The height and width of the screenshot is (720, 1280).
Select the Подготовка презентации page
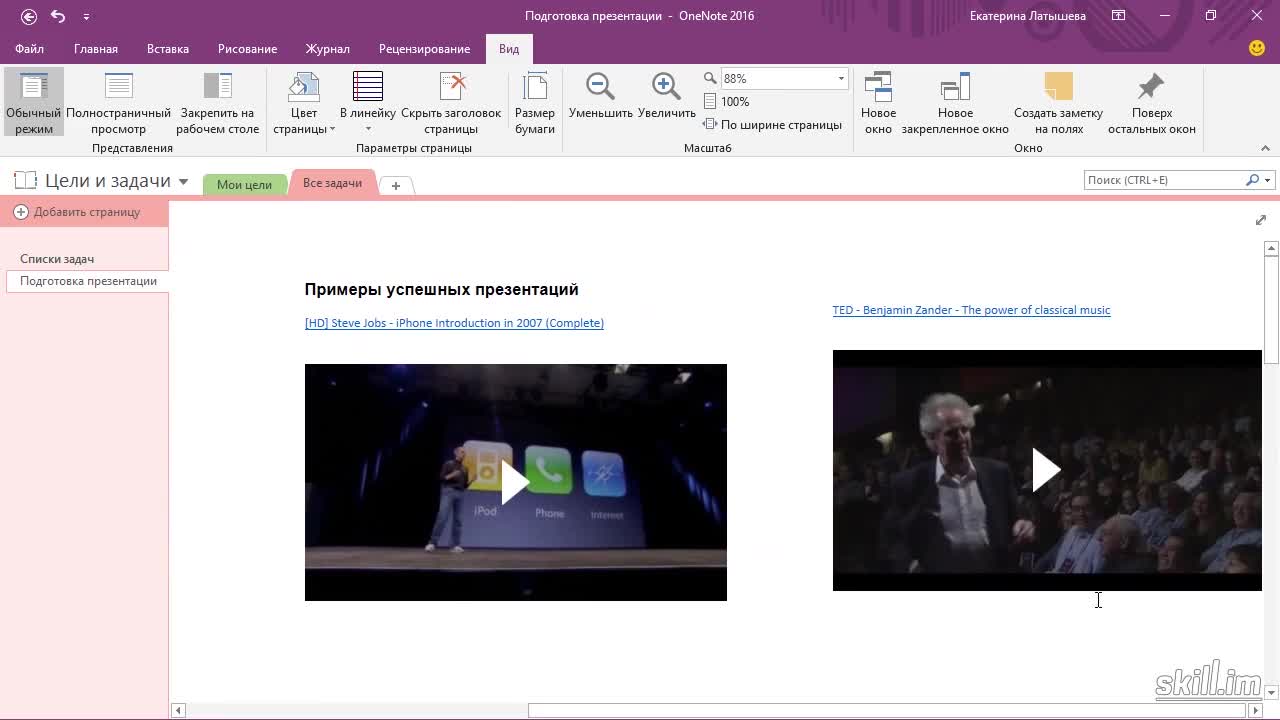88,281
